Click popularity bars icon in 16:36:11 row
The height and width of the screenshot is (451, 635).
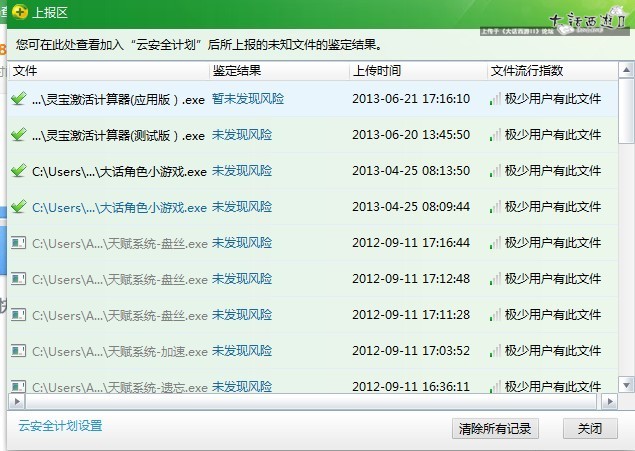tap(495, 387)
